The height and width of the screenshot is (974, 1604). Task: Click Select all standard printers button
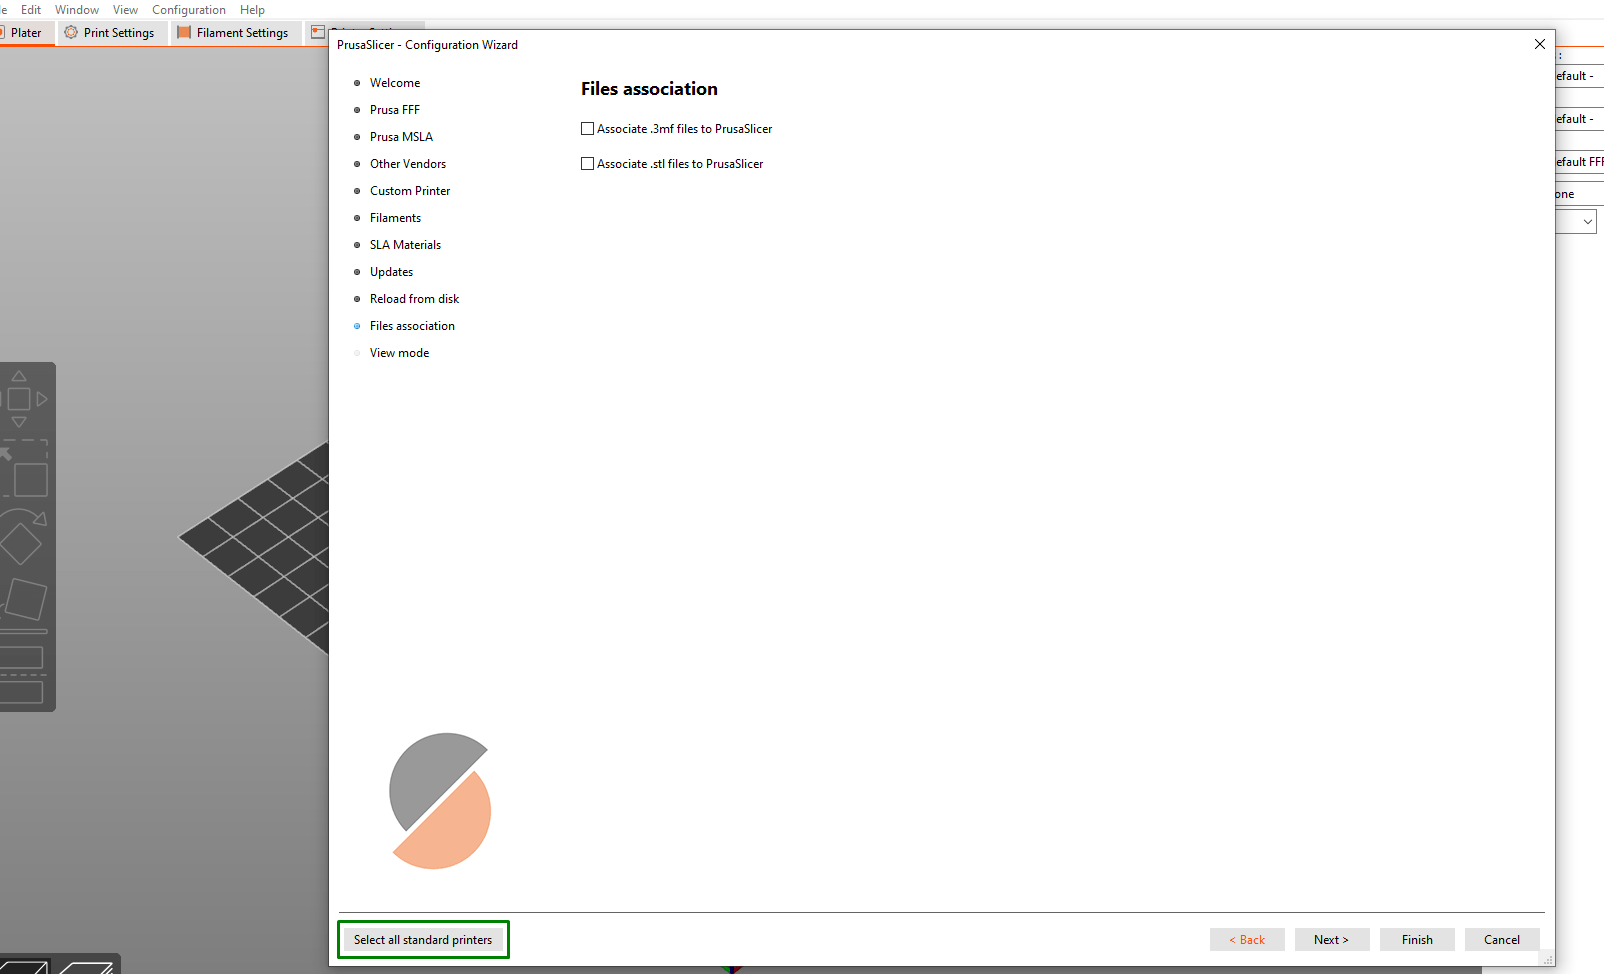tap(423, 940)
